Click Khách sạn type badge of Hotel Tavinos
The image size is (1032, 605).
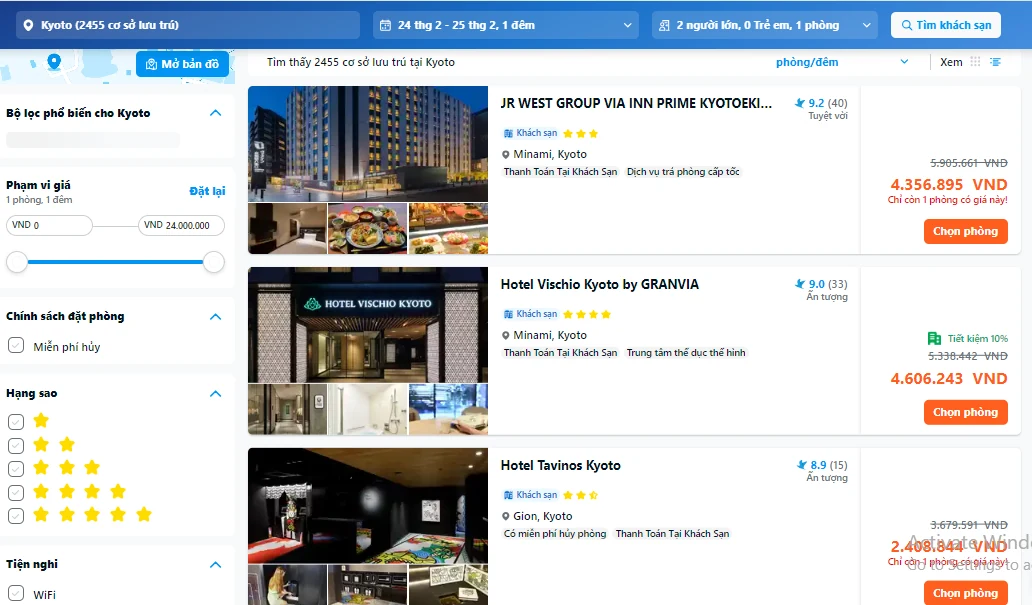coord(530,495)
